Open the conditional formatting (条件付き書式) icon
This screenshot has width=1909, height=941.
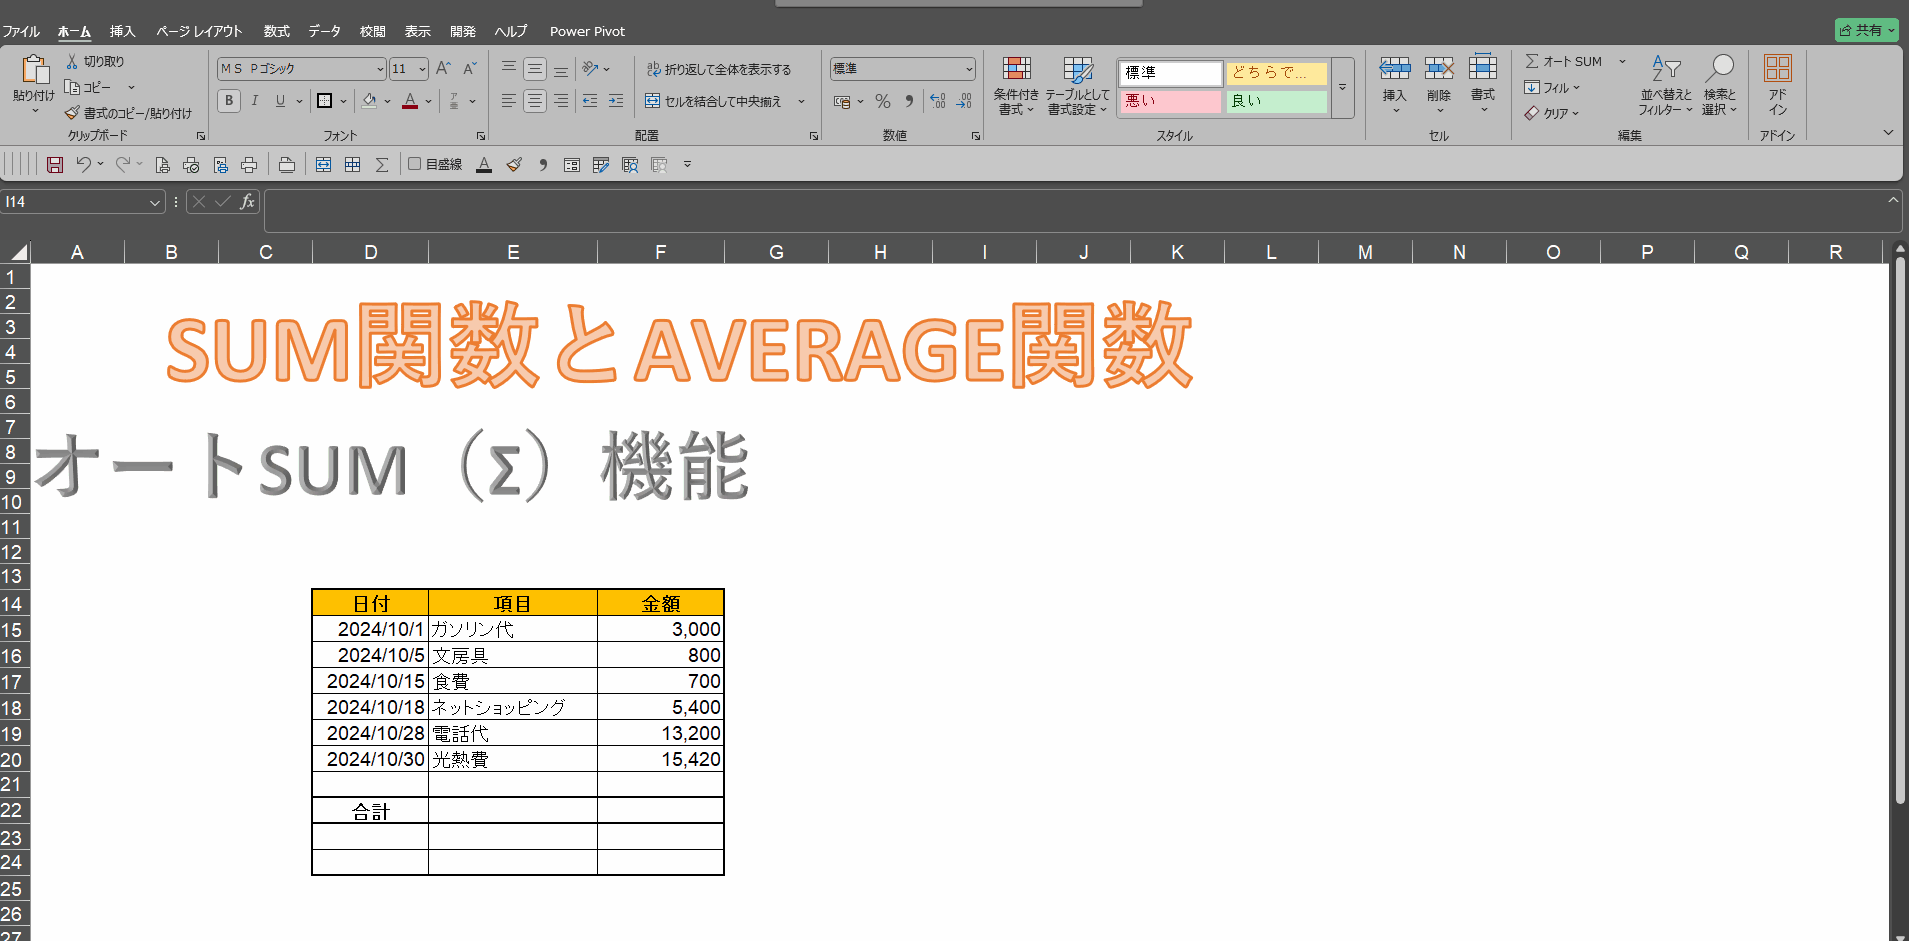pyautogui.click(x=1016, y=85)
